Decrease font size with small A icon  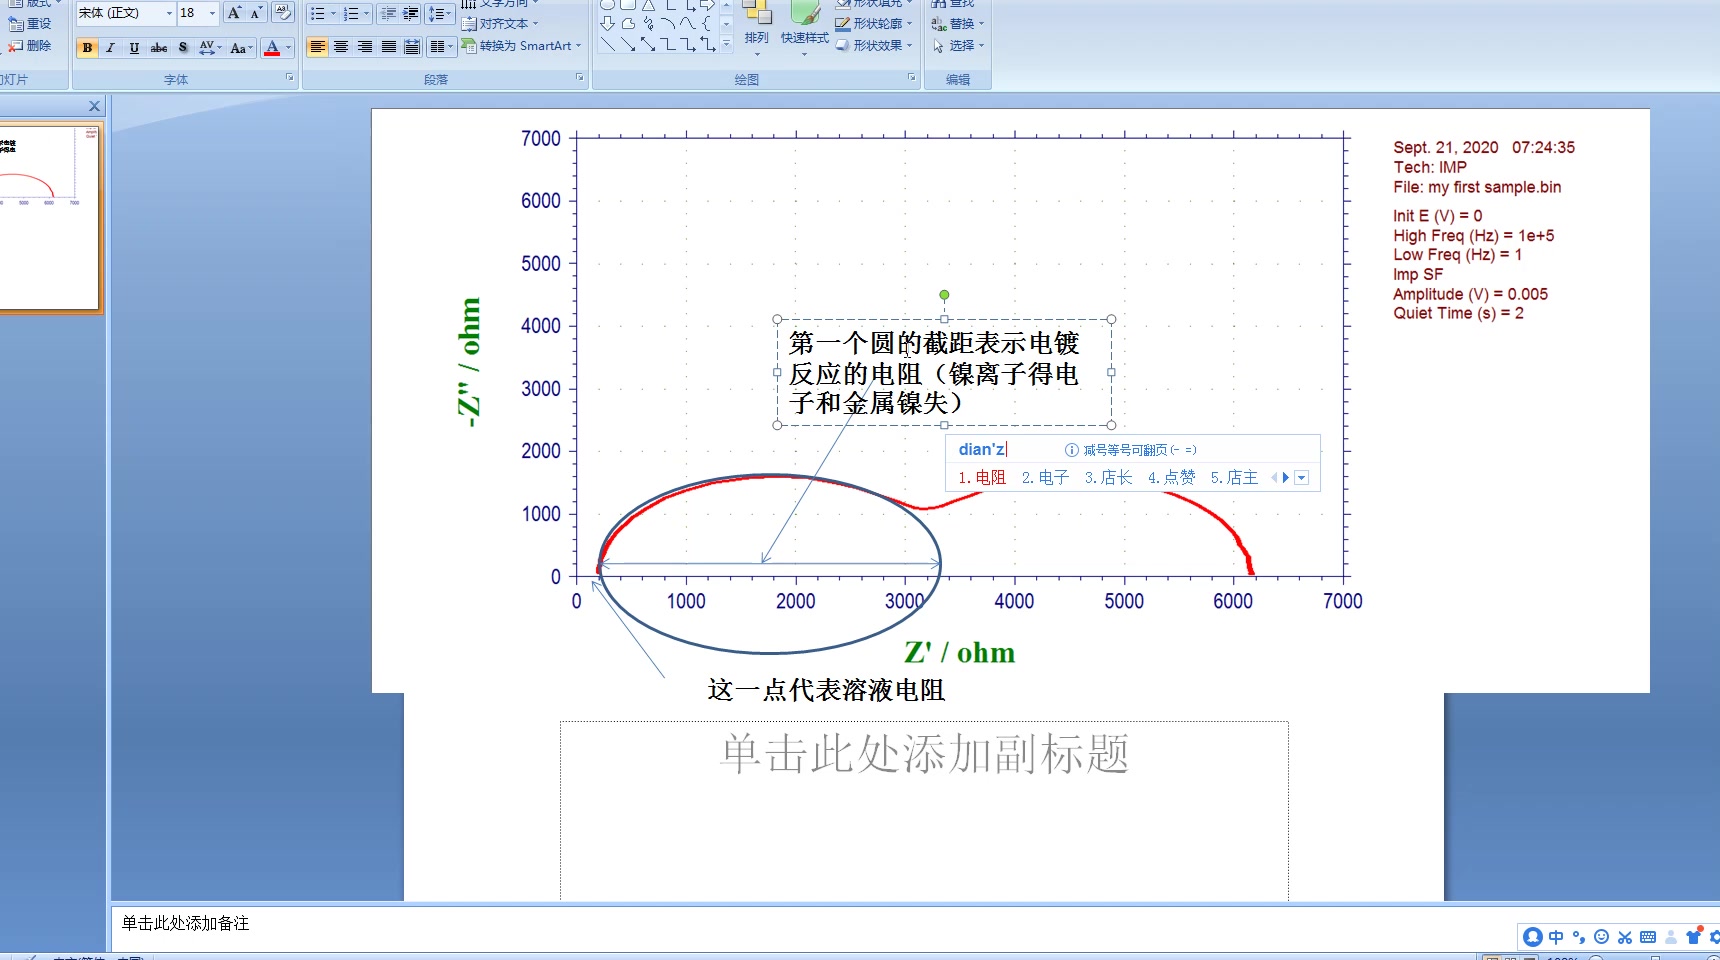(x=256, y=13)
